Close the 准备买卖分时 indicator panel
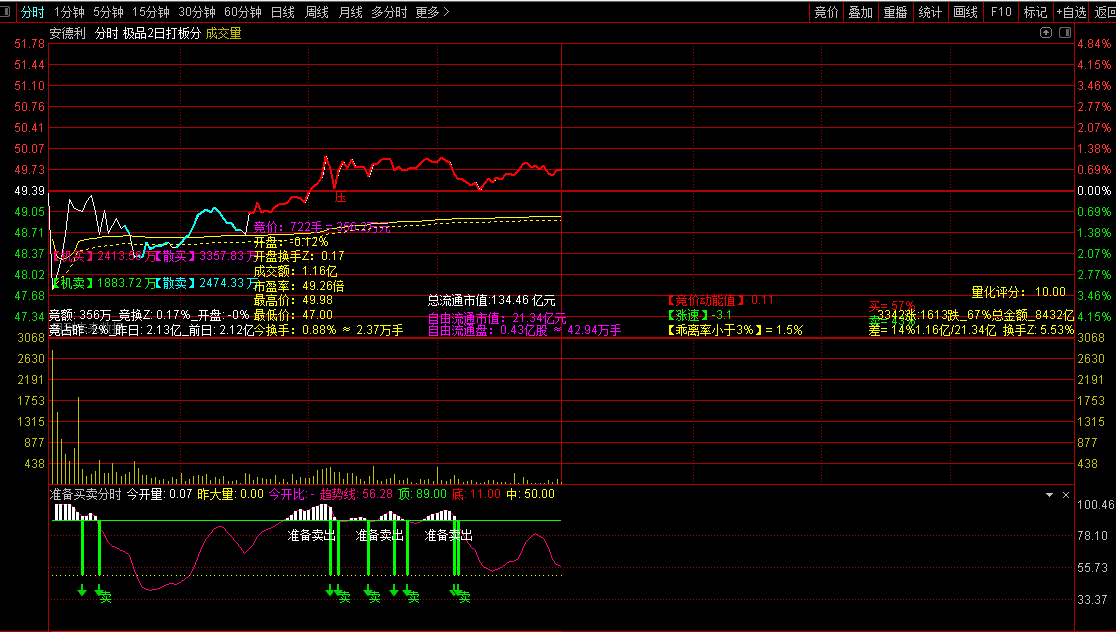The height and width of the screenshot is (632, 1116). [1065, 495]
